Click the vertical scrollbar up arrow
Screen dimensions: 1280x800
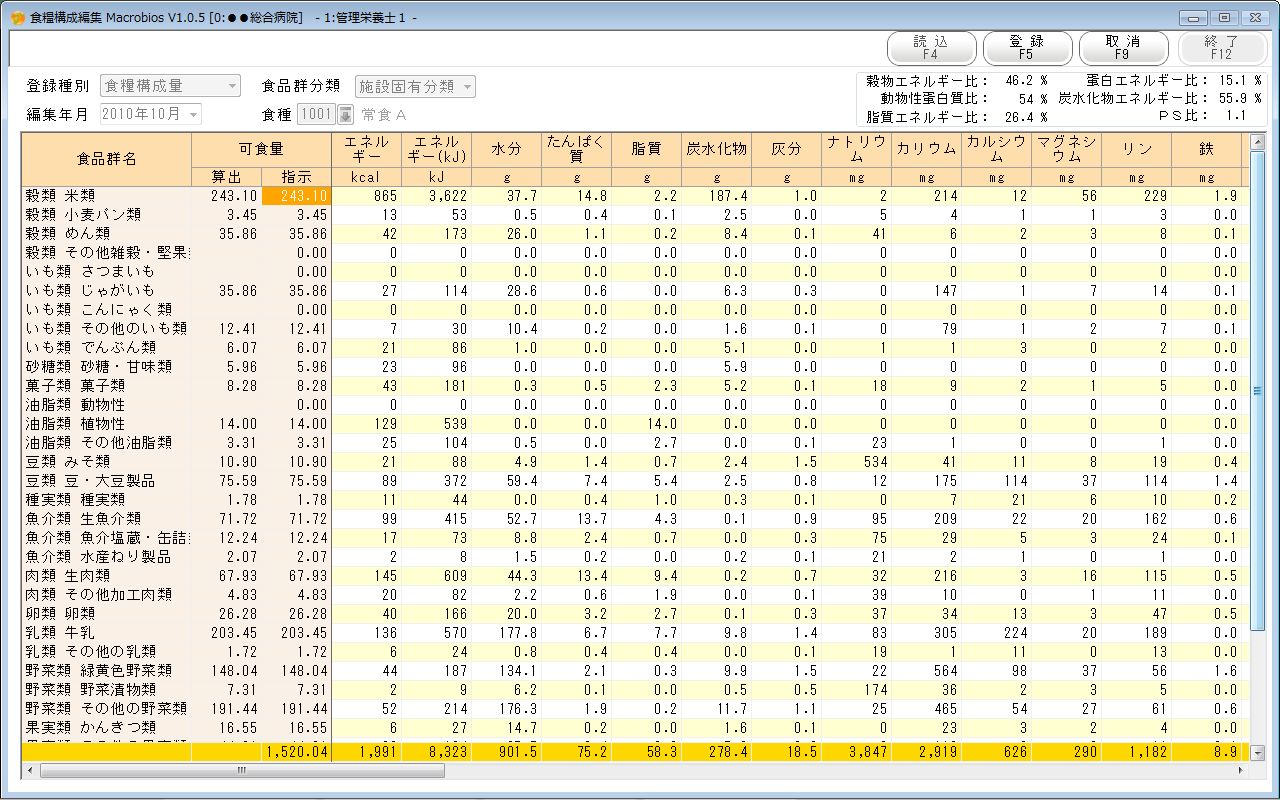(1258, 141)
